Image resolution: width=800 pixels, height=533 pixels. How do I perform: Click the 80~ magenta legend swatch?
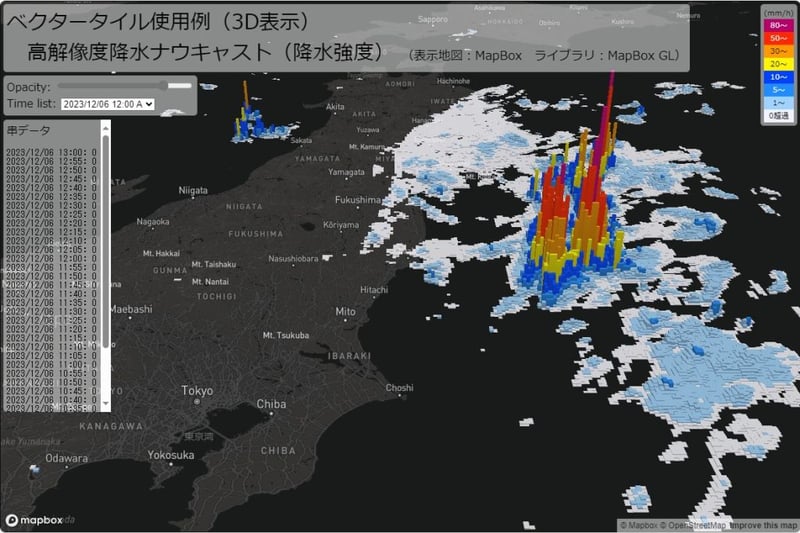coord(777,26)
